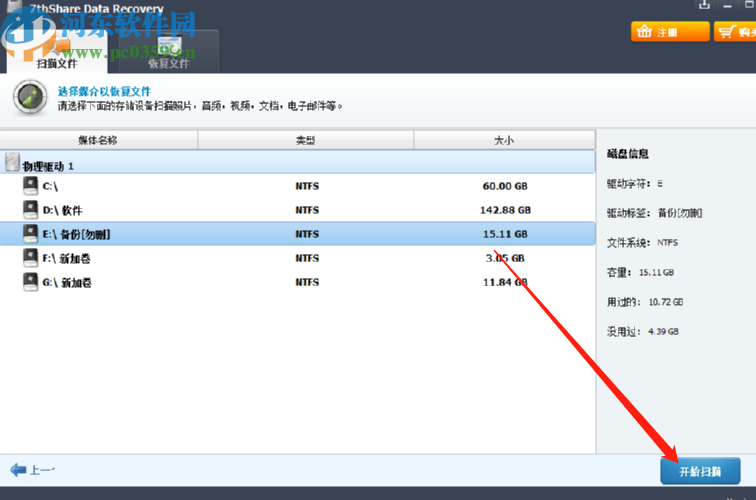
Task: Click the 15.11 GB size cell in list
Action: 505,234
